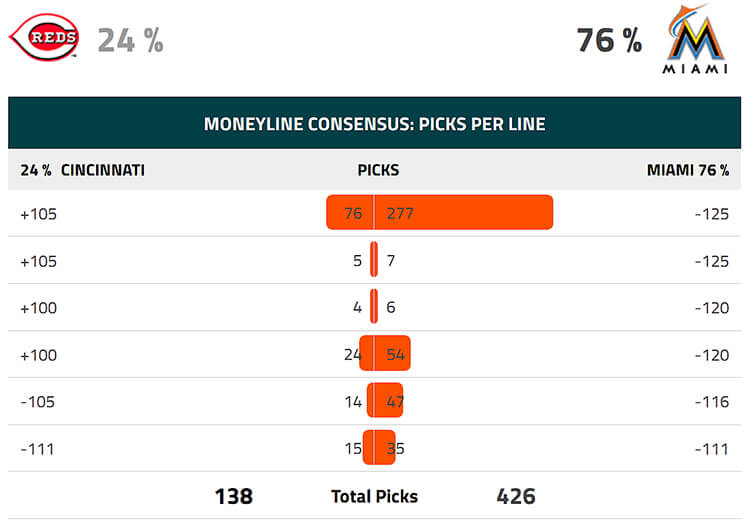Click the Cincinnati Reds logo

click(44, 37)
